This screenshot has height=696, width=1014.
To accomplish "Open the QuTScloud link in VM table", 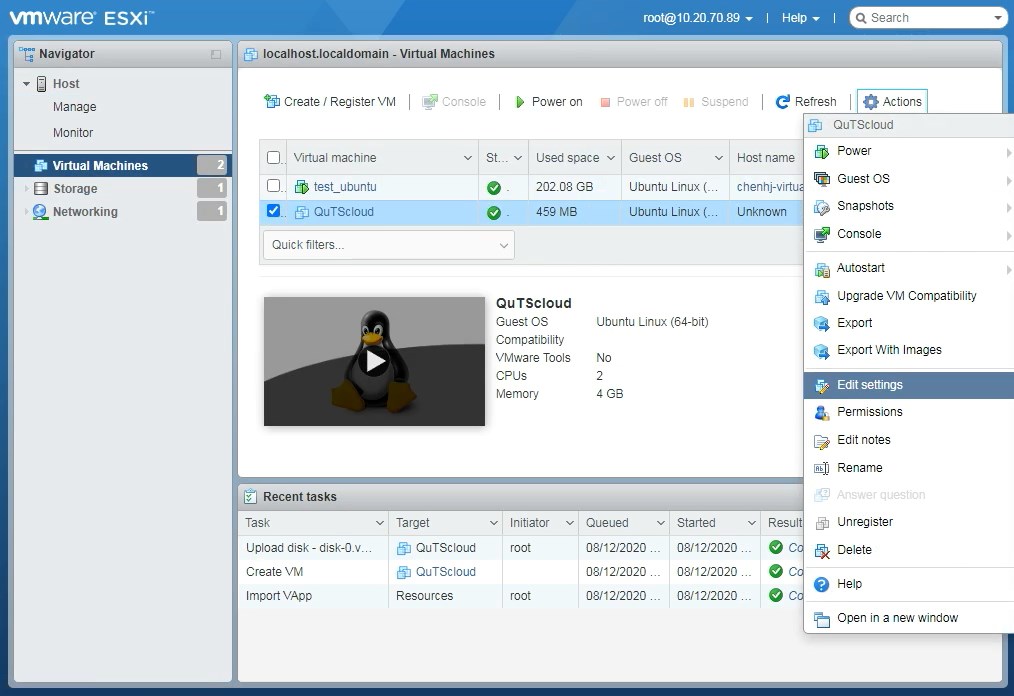I will coord(343,212).
